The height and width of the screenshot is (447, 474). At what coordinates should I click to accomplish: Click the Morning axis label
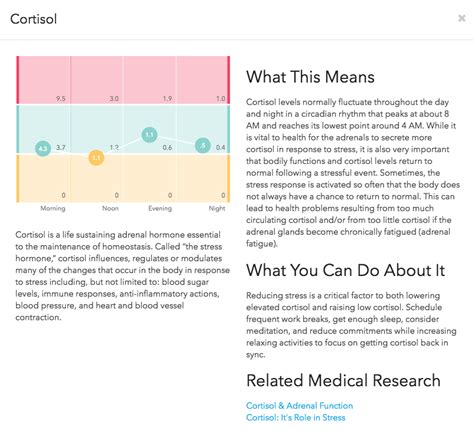click(x=53, y=208)
